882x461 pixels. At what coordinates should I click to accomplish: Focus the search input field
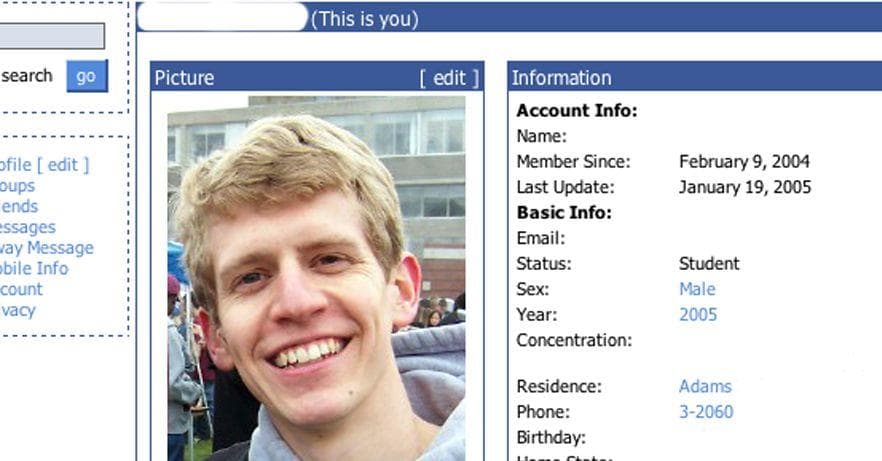pyautogui.click(x=52, y=36)
